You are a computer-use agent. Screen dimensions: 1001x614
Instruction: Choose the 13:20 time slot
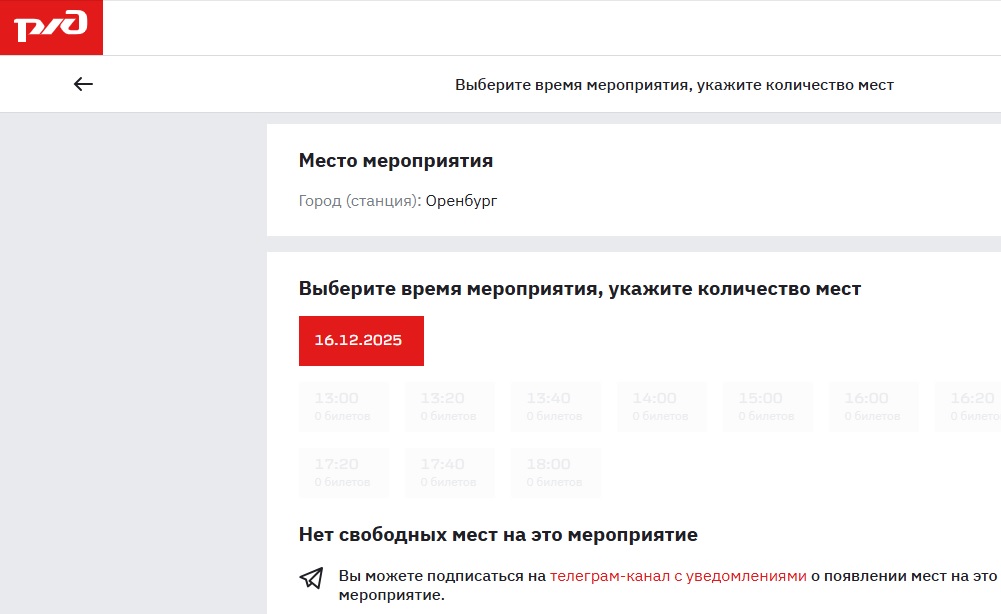click(x=449, y=406)
